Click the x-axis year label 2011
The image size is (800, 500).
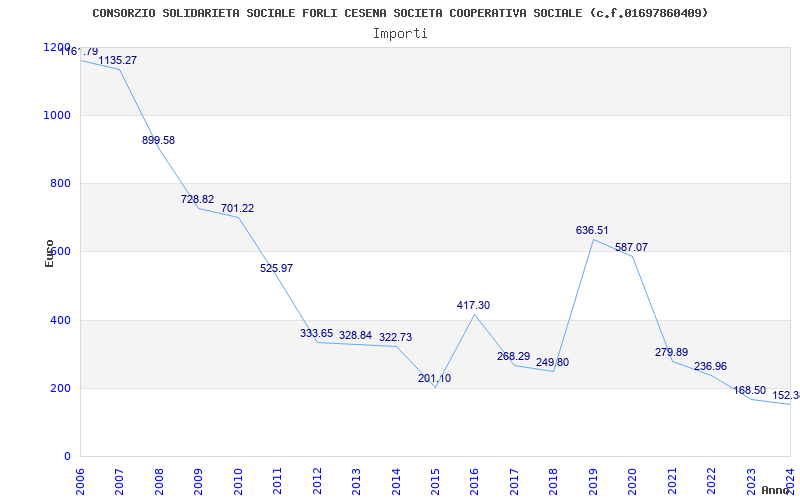[x=278, y=481]
